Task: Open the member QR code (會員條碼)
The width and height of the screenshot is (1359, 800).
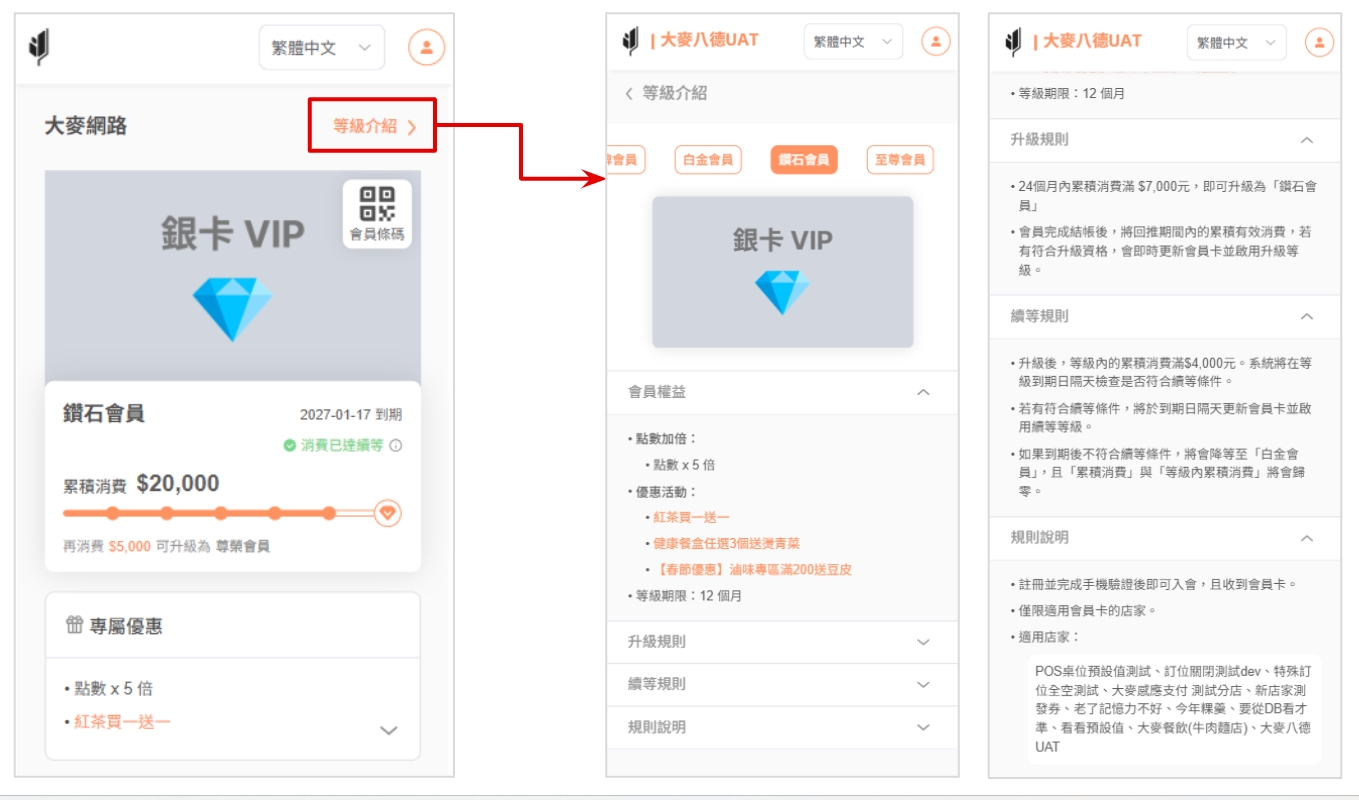Action: point(377,213)
